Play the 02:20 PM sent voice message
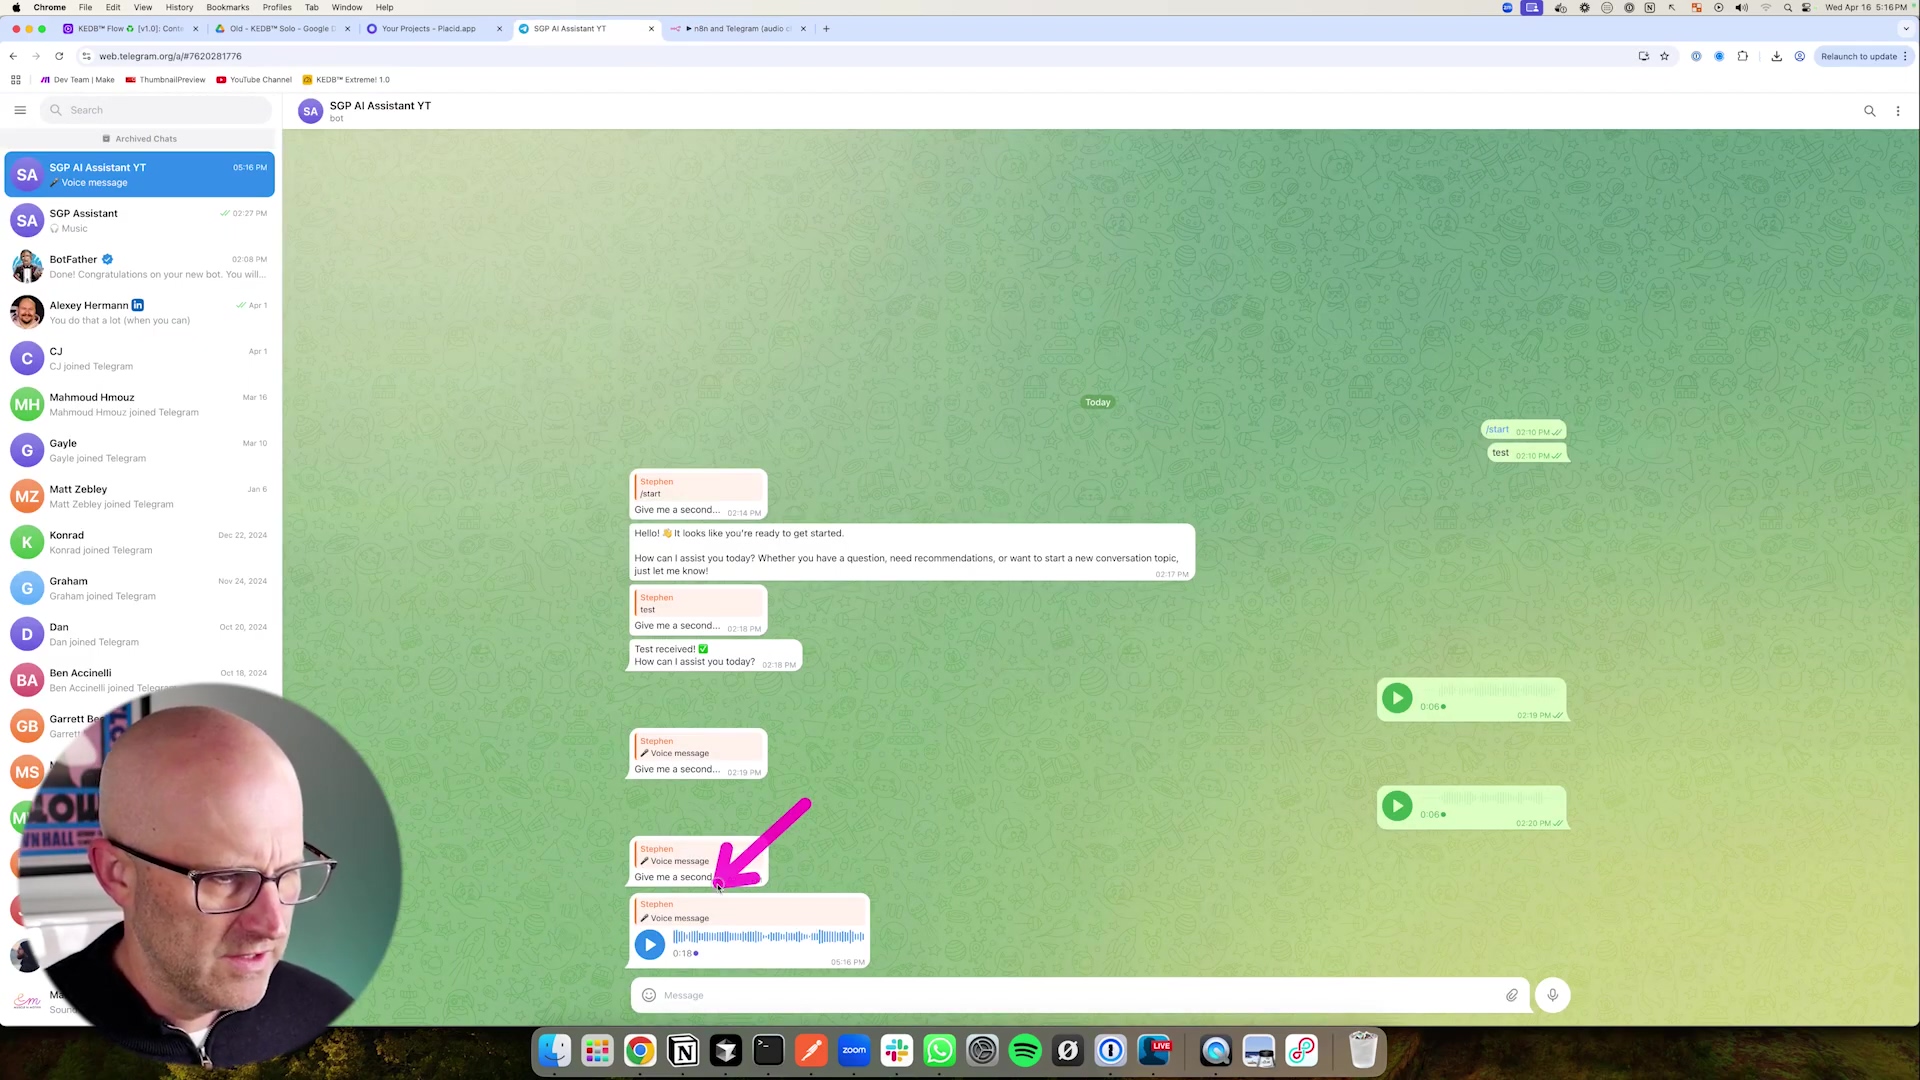Image resolution: width=1920 pixels, height=1080 pixels. [x=1396, y=806]
